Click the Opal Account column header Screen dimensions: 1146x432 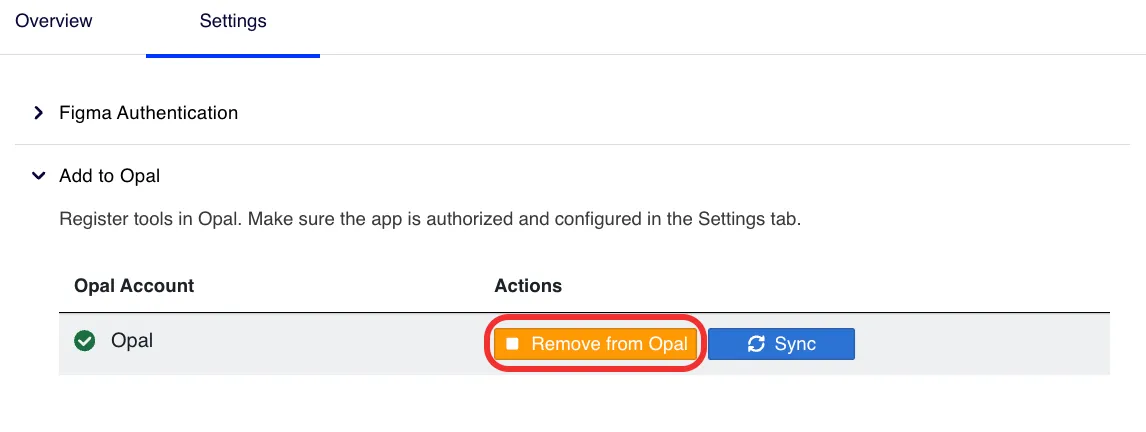click(134, 285)
